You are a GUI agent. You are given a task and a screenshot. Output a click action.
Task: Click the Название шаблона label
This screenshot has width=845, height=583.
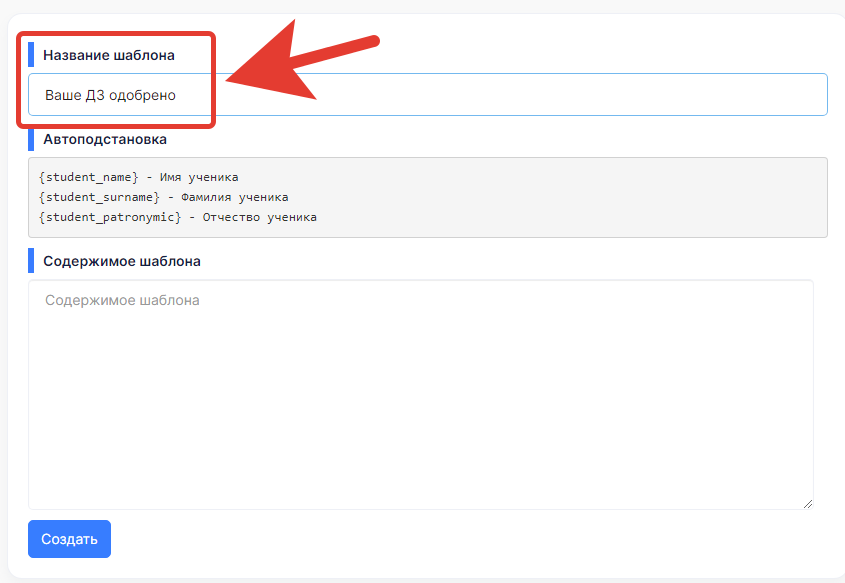click(109, 55)
